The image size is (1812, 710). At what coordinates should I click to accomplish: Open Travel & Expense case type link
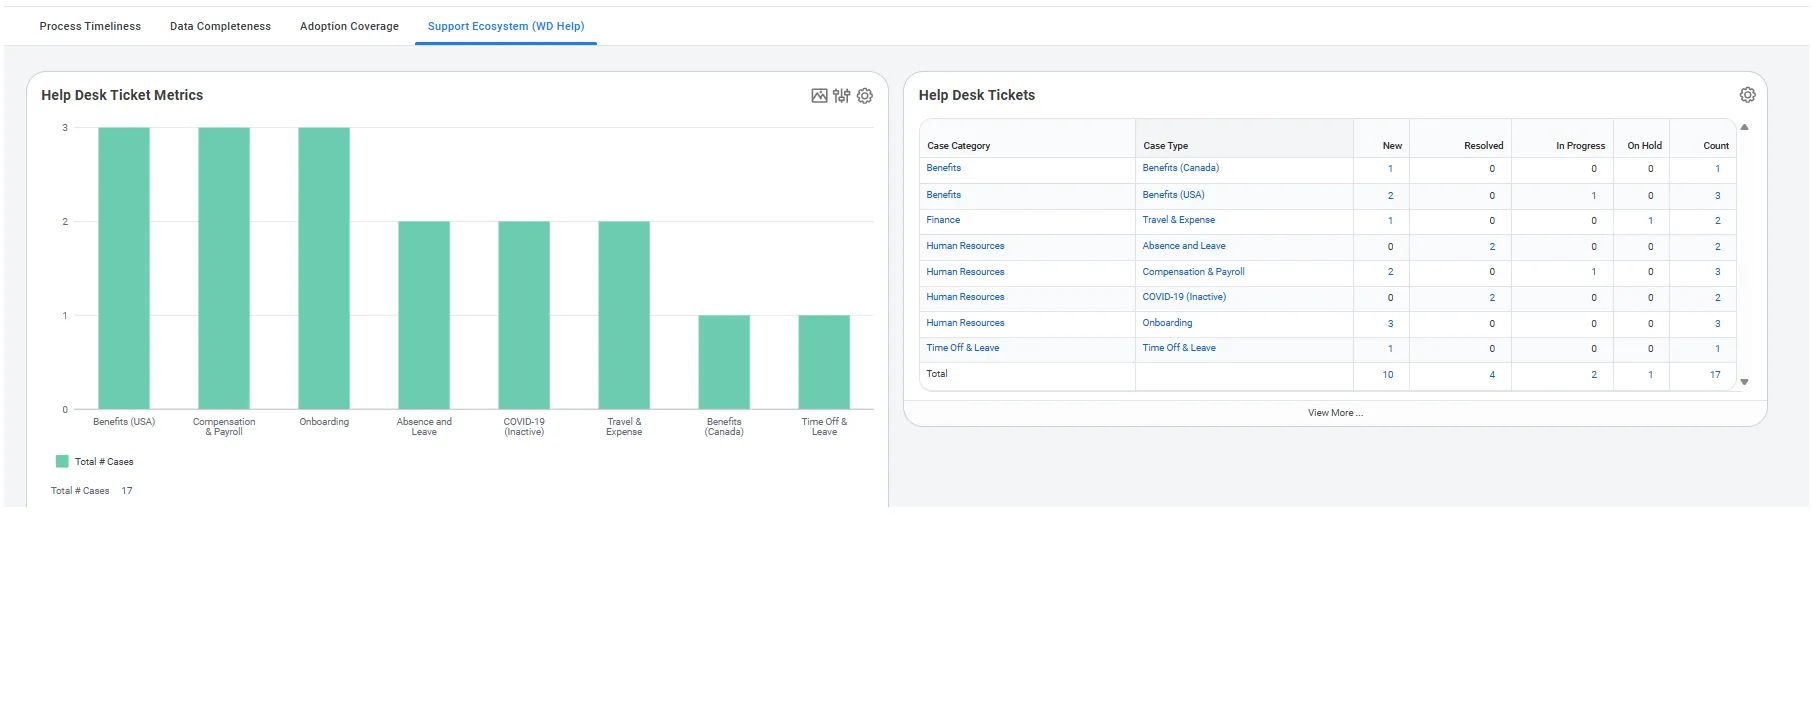[x=1179, y=220]
